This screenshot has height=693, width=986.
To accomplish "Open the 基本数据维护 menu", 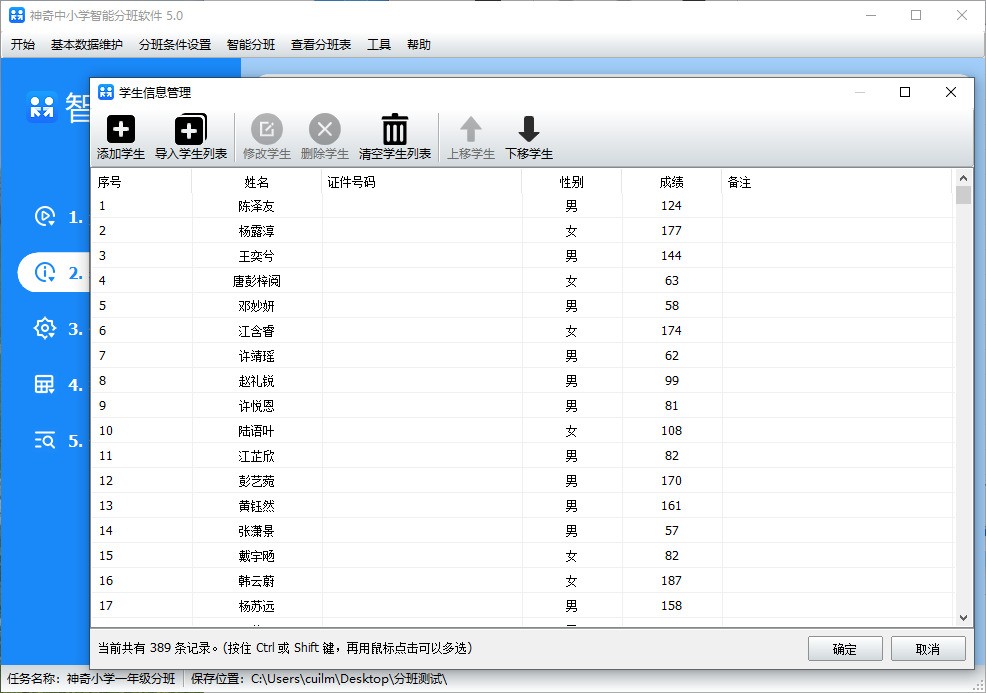I will [x=86, y=45].
